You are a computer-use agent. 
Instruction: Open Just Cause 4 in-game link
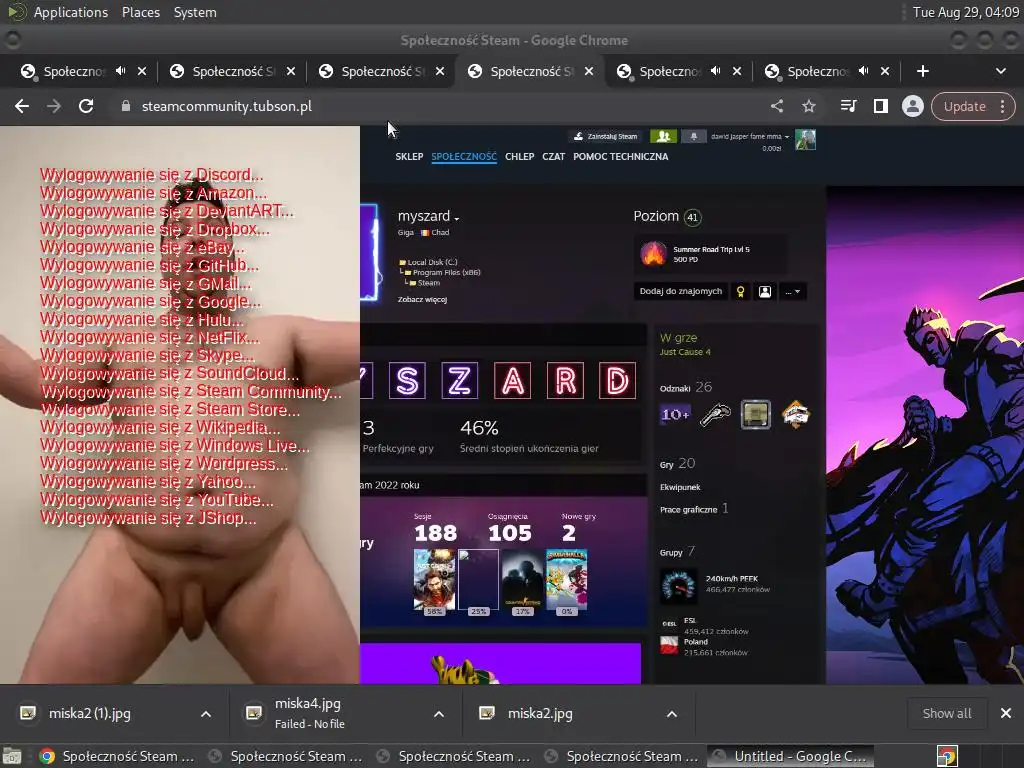[x=685, y=352]
